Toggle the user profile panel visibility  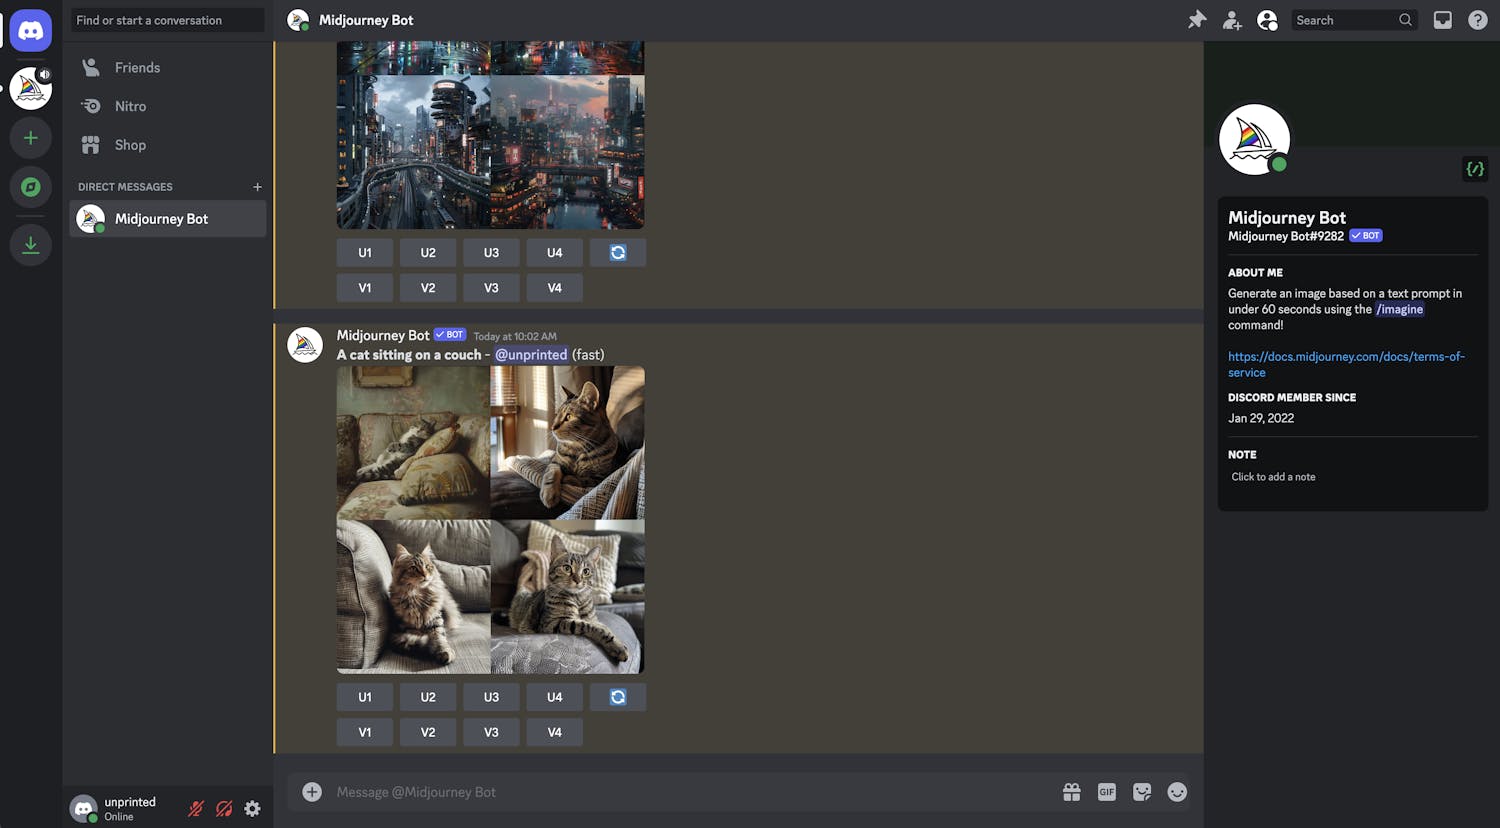coord(1267,20)
